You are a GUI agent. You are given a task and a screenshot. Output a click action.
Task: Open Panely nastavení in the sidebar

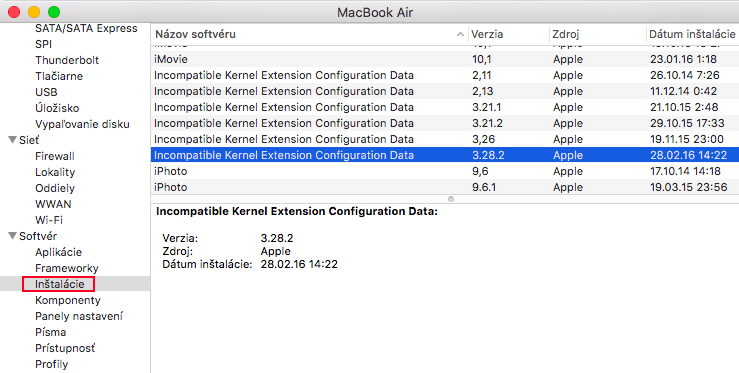coord(79,316)
